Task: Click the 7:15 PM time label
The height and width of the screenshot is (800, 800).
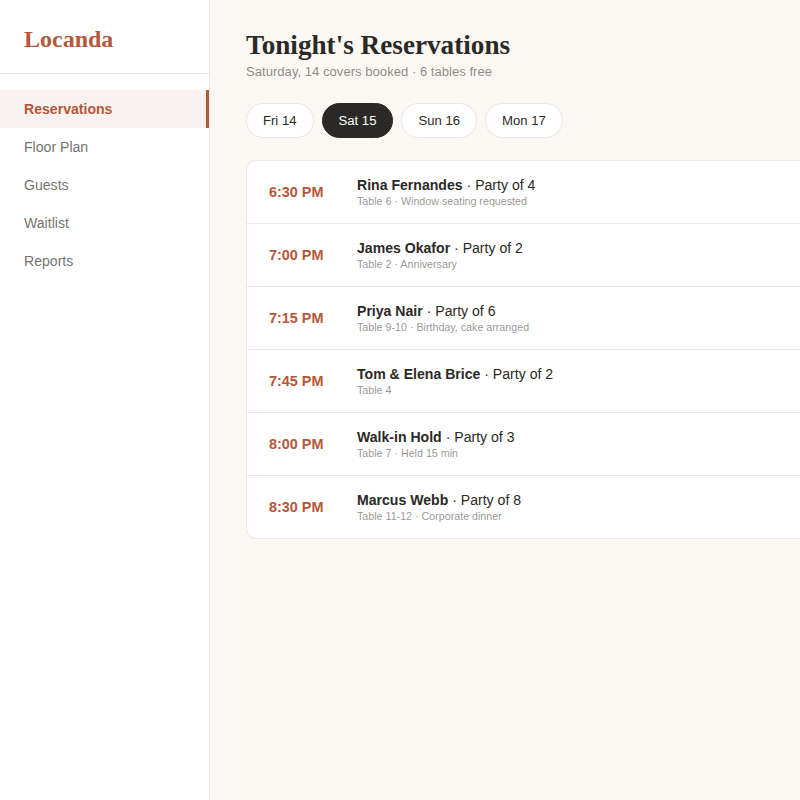Action: point(296,318)
